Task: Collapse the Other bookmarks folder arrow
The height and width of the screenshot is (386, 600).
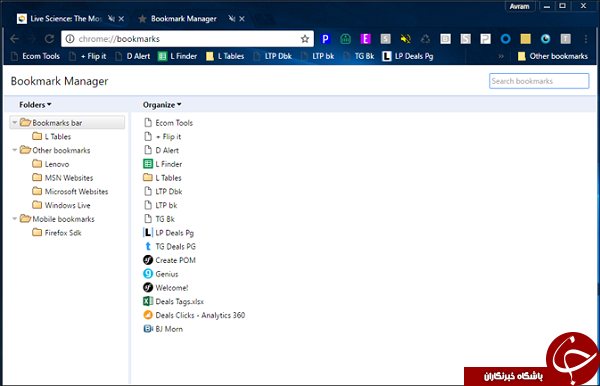Action: (15, 150)
